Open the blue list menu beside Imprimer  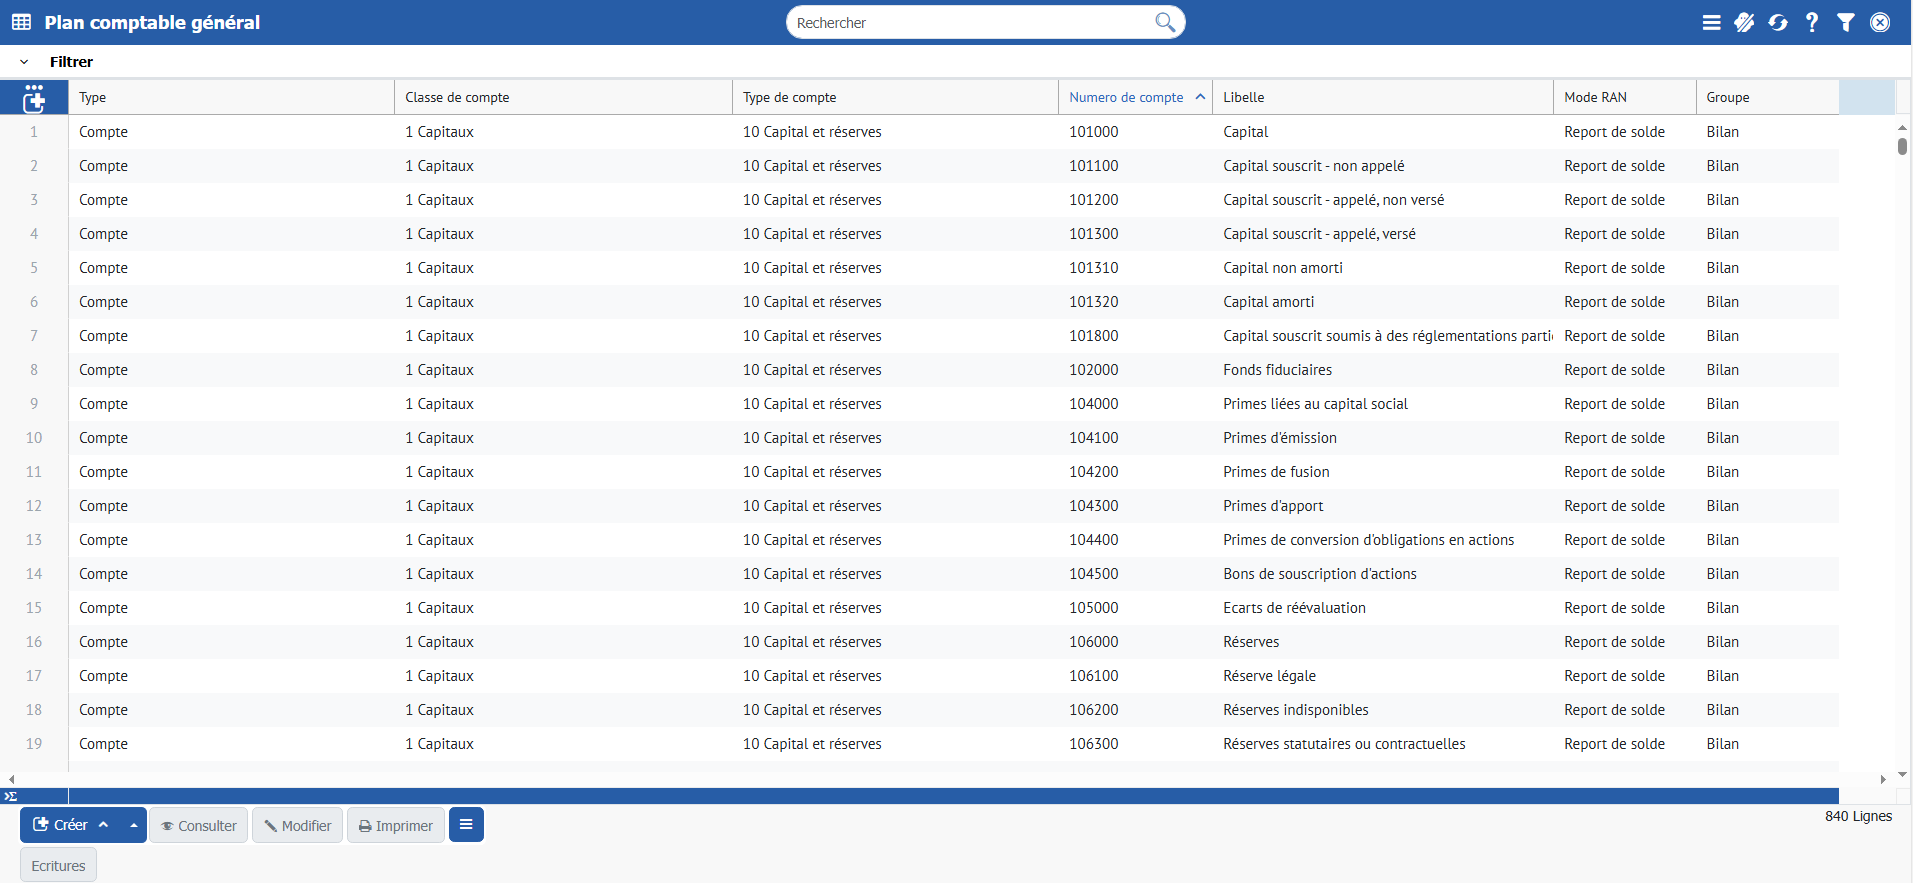pyautogui.click(x=466, y=825)
